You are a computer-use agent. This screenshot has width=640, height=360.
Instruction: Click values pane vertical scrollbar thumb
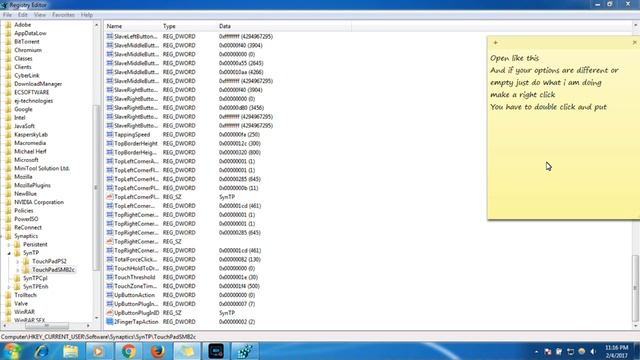(x=636, y=288)
